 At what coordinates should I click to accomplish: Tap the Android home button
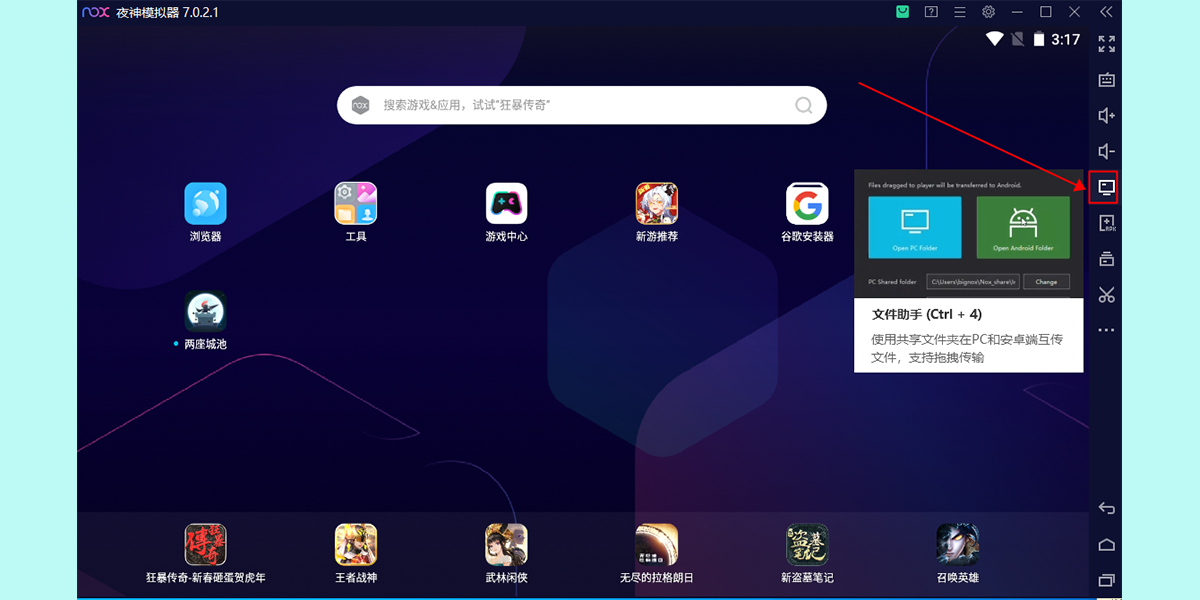pyautogui.click(x=1106, y=544)
